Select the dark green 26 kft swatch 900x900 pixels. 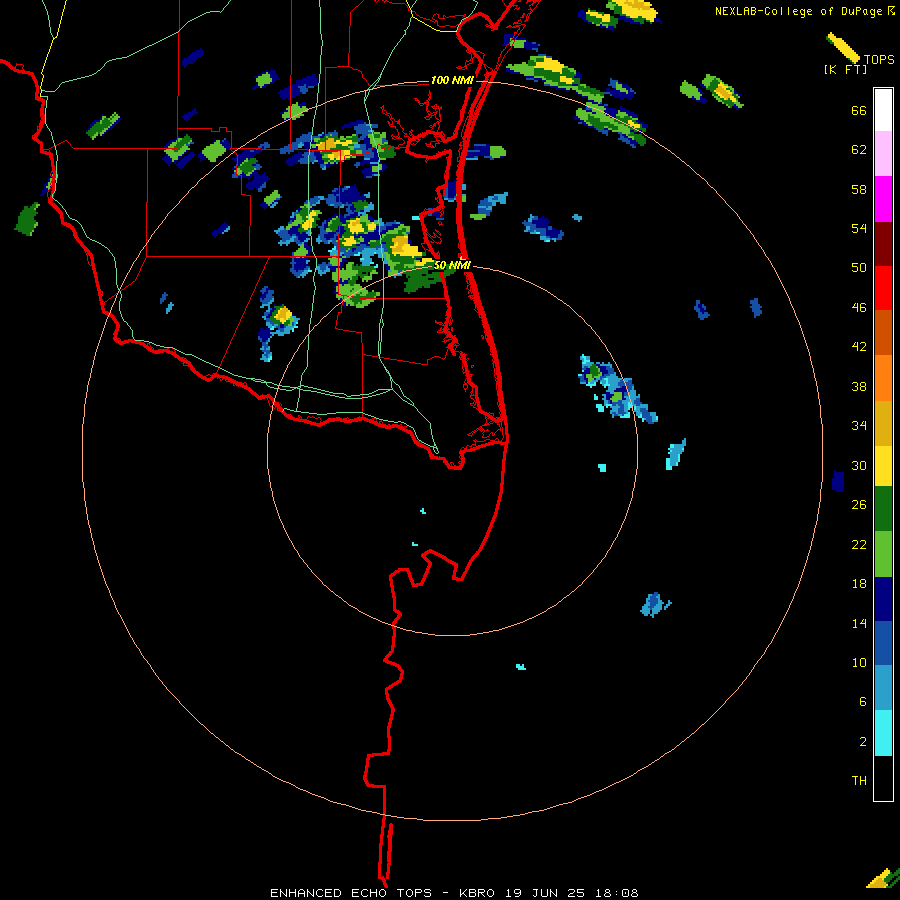click(x=883, y=509)
